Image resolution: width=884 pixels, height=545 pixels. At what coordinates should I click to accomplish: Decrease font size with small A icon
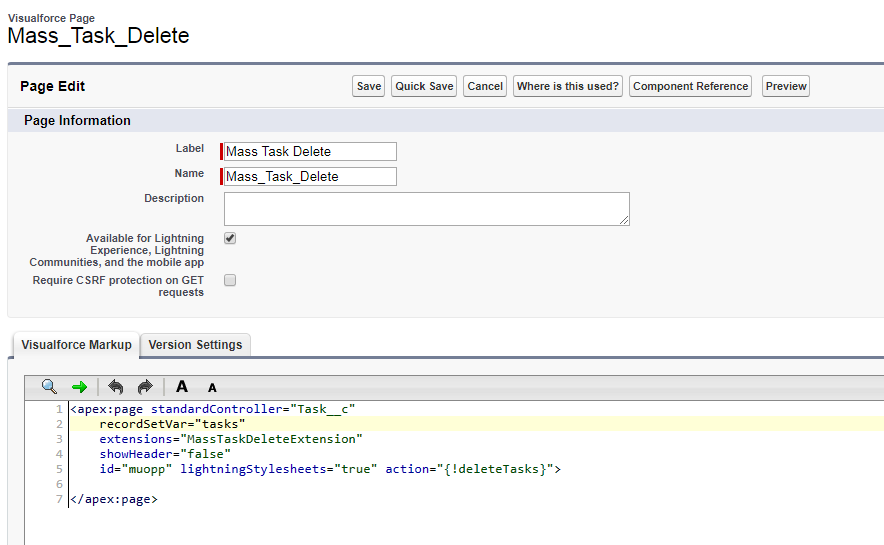pyautogui.click(x=212, y=388)
